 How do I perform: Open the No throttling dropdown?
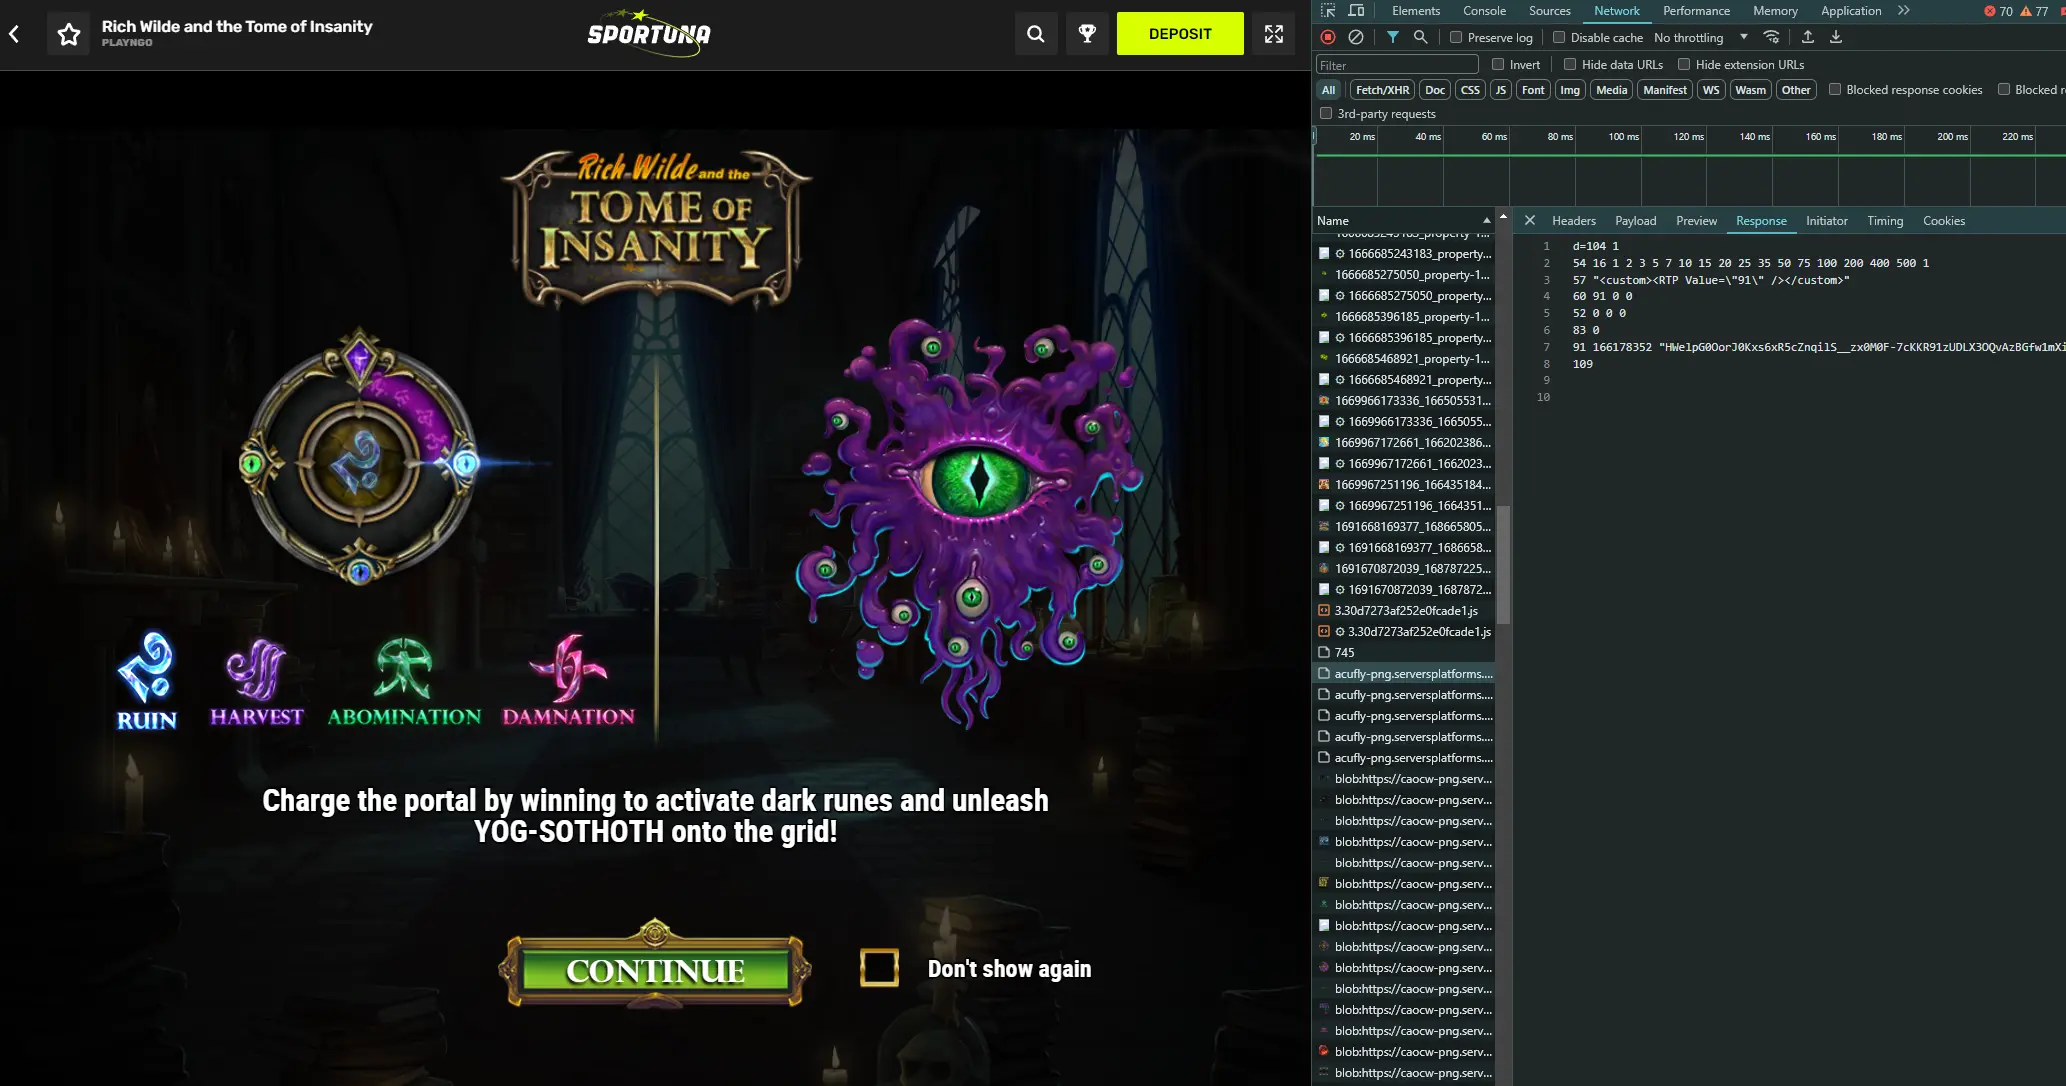pyautogui.click(x=1700, y=37)
